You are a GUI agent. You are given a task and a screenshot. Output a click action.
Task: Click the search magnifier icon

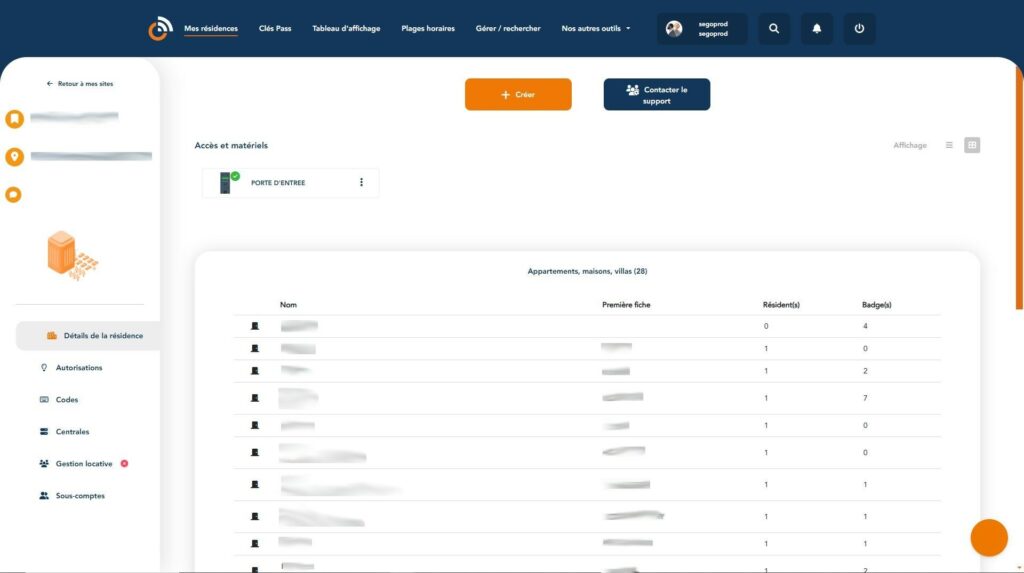(774, 29)
